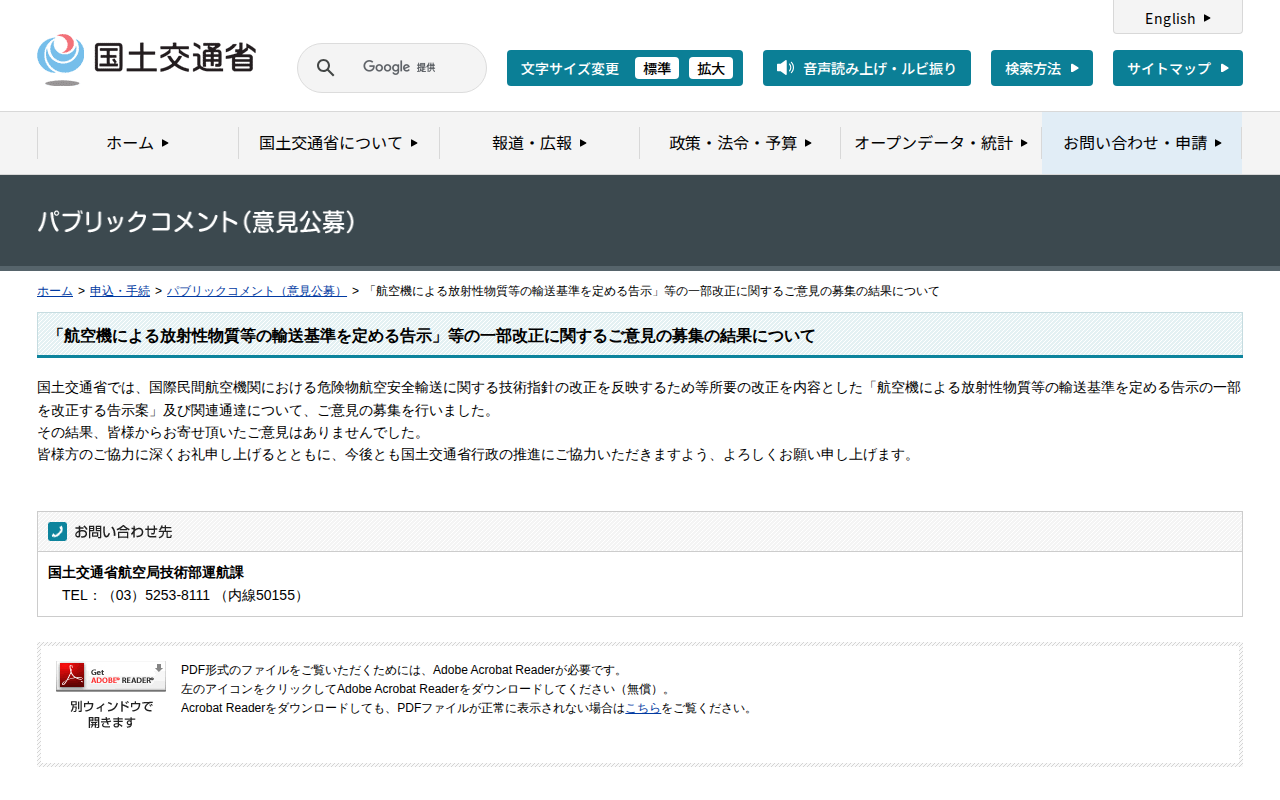Click the arrow icon next to English
1280x800 pixels.
[x=1207, y=18]
